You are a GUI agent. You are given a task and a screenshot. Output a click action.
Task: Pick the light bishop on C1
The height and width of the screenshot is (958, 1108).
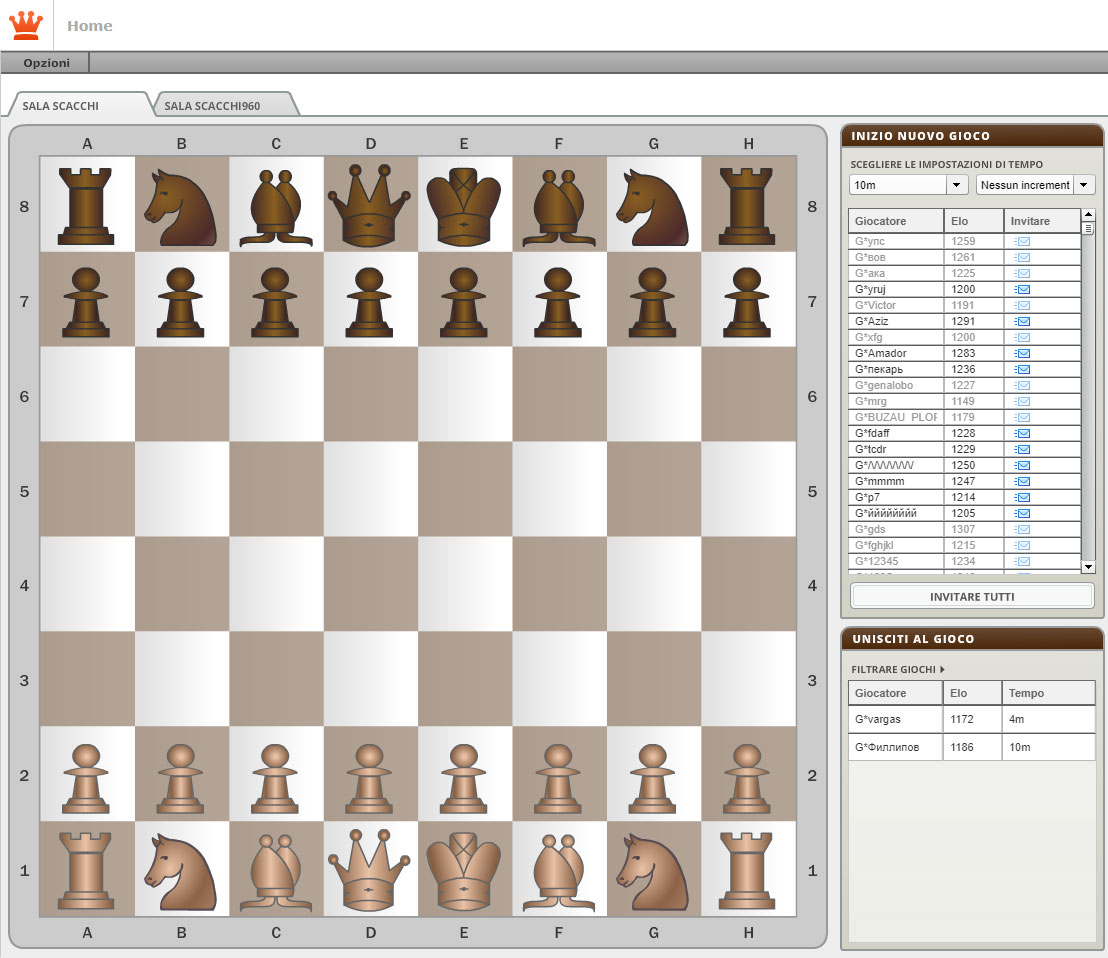[x=276, y=873]
